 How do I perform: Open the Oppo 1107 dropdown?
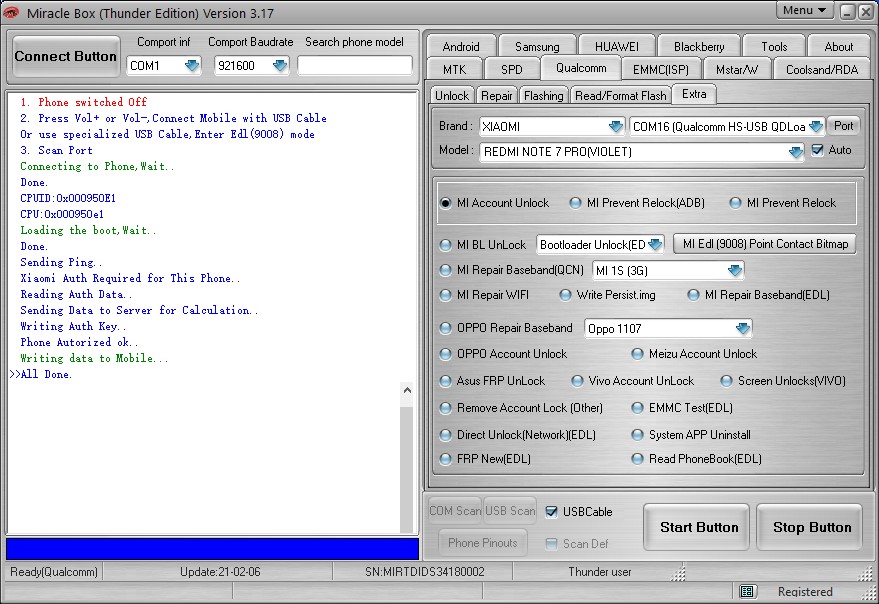pyautogui.click(x=743, y=328)
